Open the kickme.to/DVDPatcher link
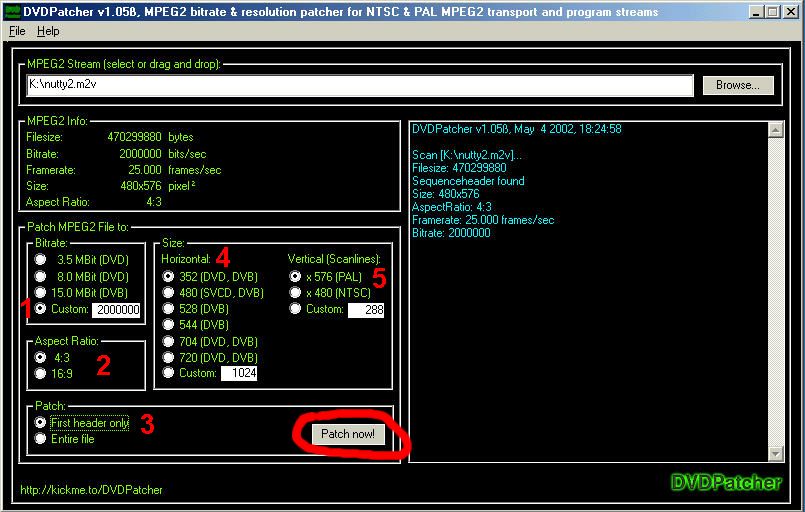This screenshot has height=512, width=805. tap(91, 490)
